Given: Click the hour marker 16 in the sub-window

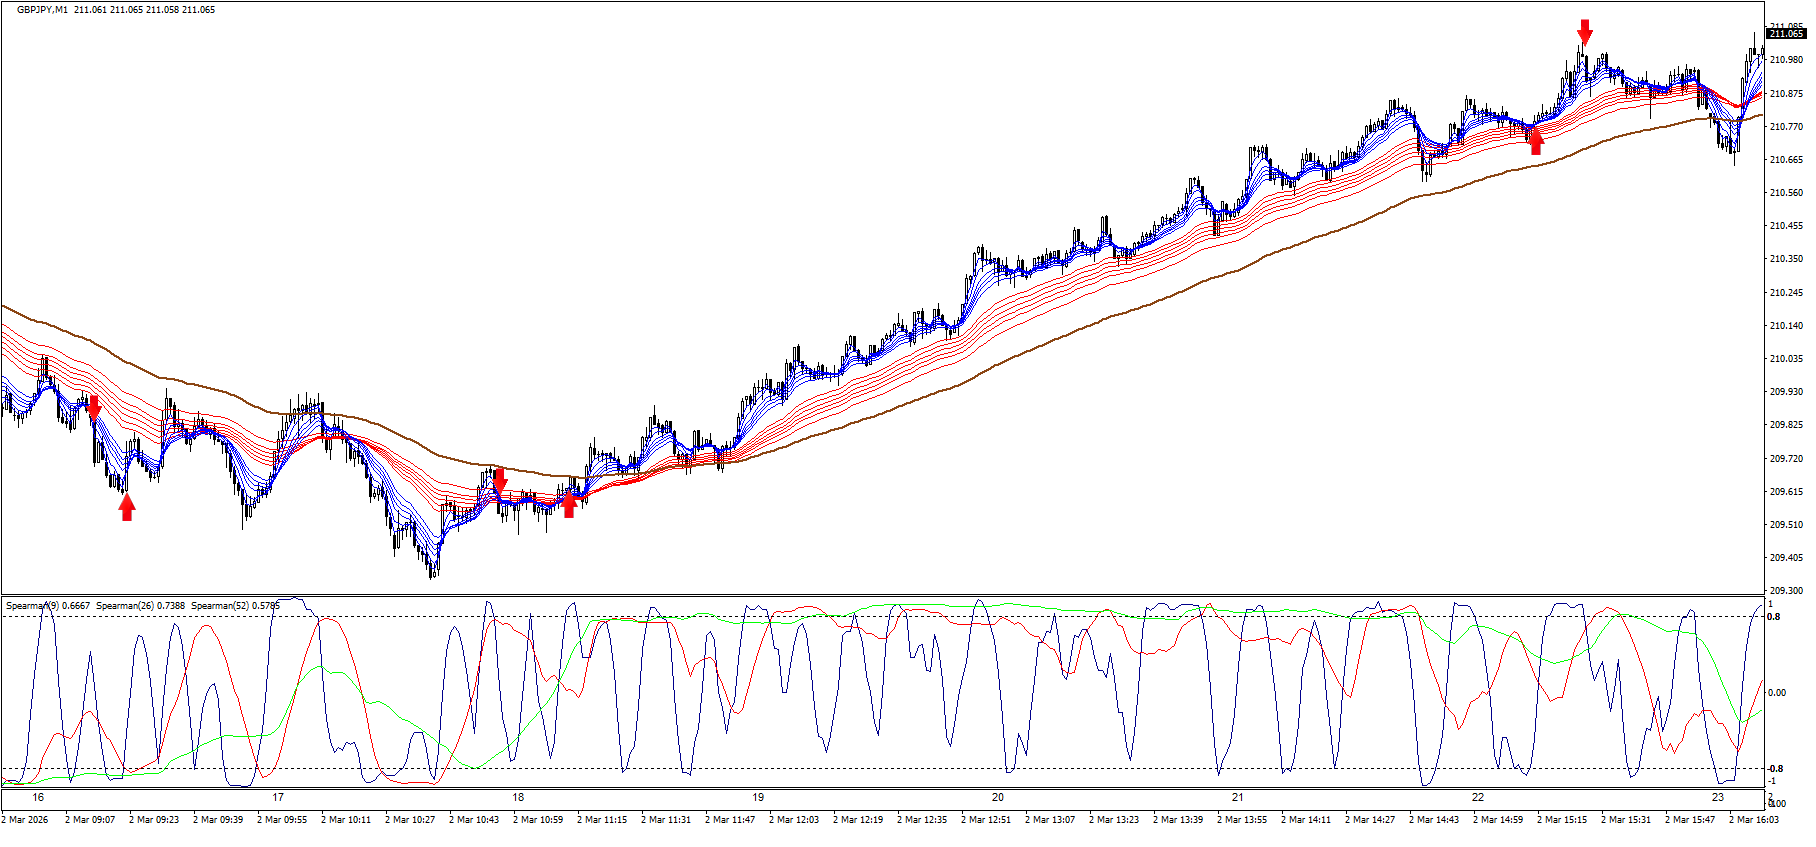Looking at the screenshot, I should pos(38,797).
